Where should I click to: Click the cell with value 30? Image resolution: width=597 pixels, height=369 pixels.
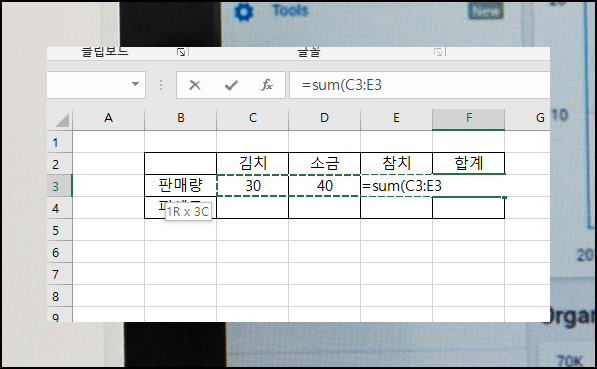pos(252,186)
